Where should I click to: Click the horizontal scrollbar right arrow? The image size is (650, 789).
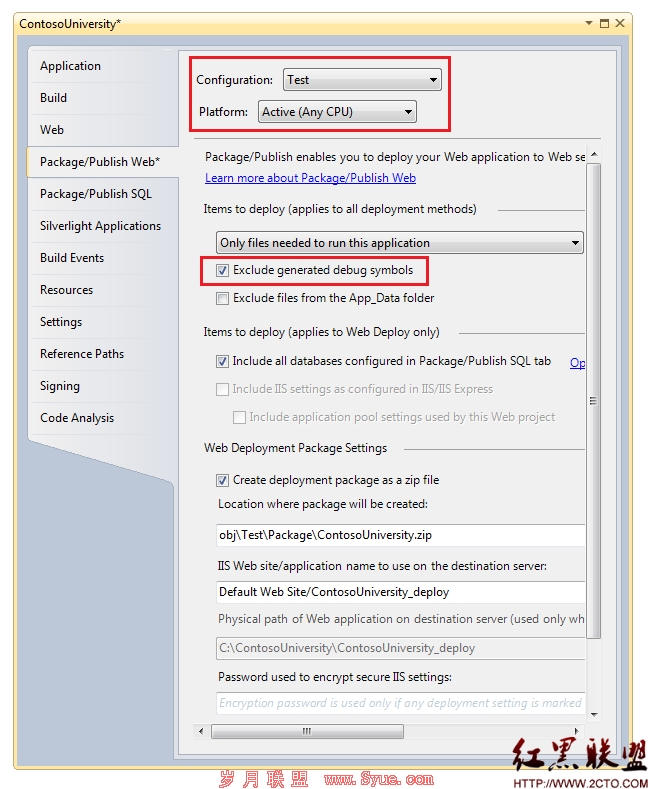(576, 731)
